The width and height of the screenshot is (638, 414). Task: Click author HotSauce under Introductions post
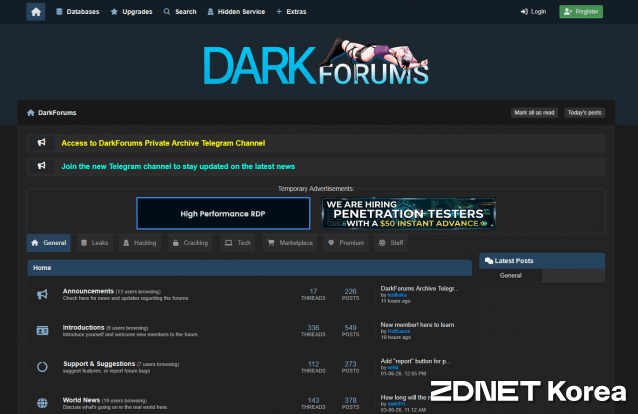coord(399,331)
